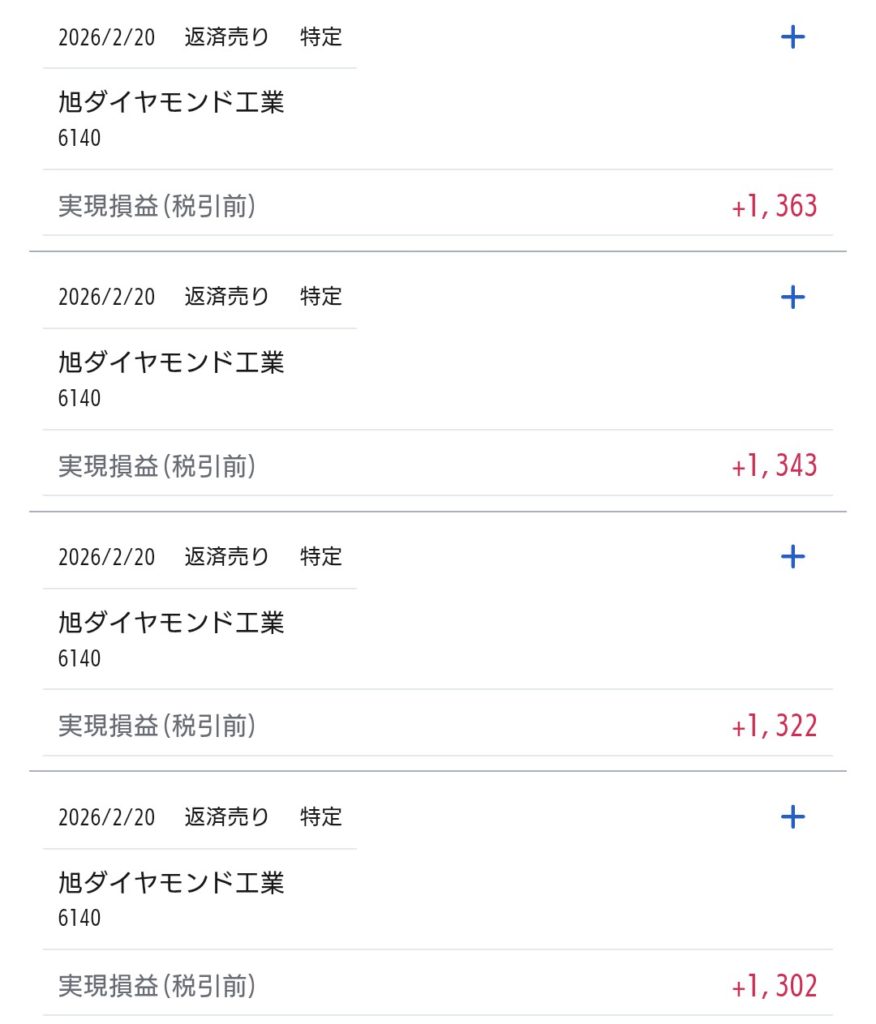The height and width of the screenshot is (1024, 876).
Task: Select the 2026/2/20 date of the +1,322 trade
Action: pos(107,557)
